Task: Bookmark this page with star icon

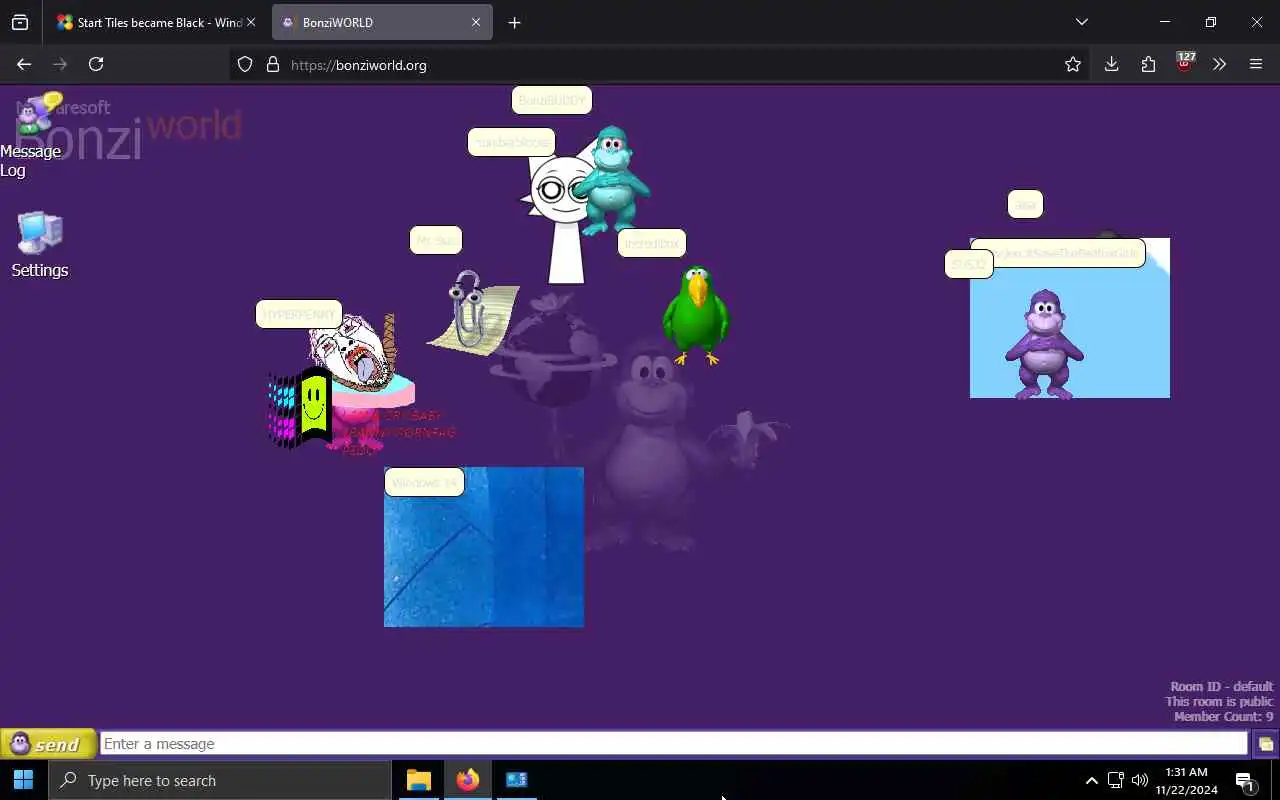Action: [x=1073, y=64]
